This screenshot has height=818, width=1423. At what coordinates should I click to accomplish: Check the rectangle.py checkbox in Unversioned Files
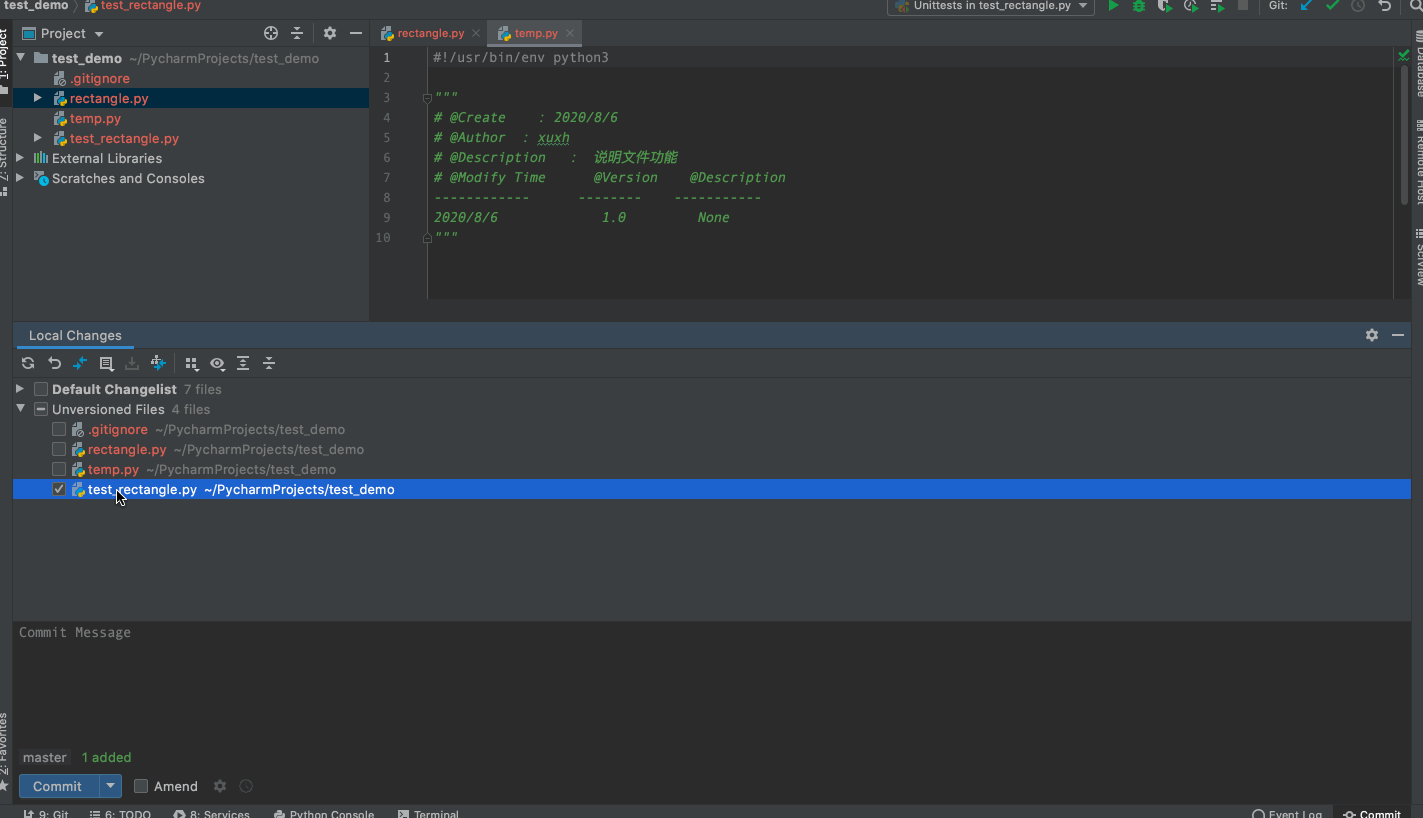coord(59,449)
